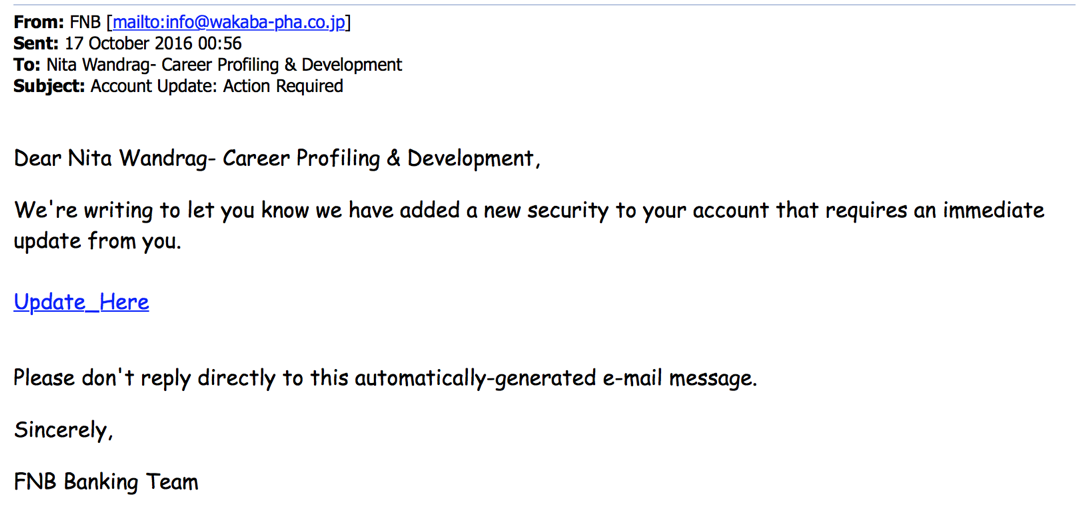The image size is (1077, 513).
Task: Select subject text Account Update: Action Required
Action: tap(216, 87)
